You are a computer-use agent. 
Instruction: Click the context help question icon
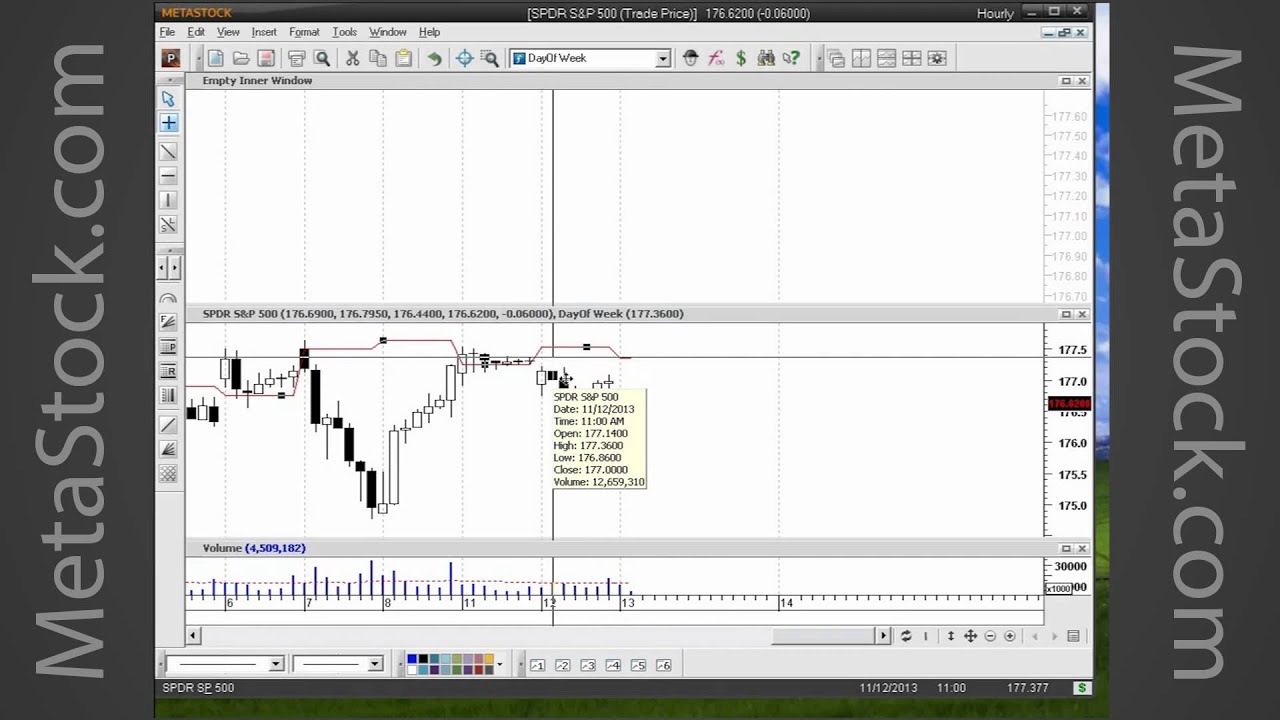click(x=791, y=58)
